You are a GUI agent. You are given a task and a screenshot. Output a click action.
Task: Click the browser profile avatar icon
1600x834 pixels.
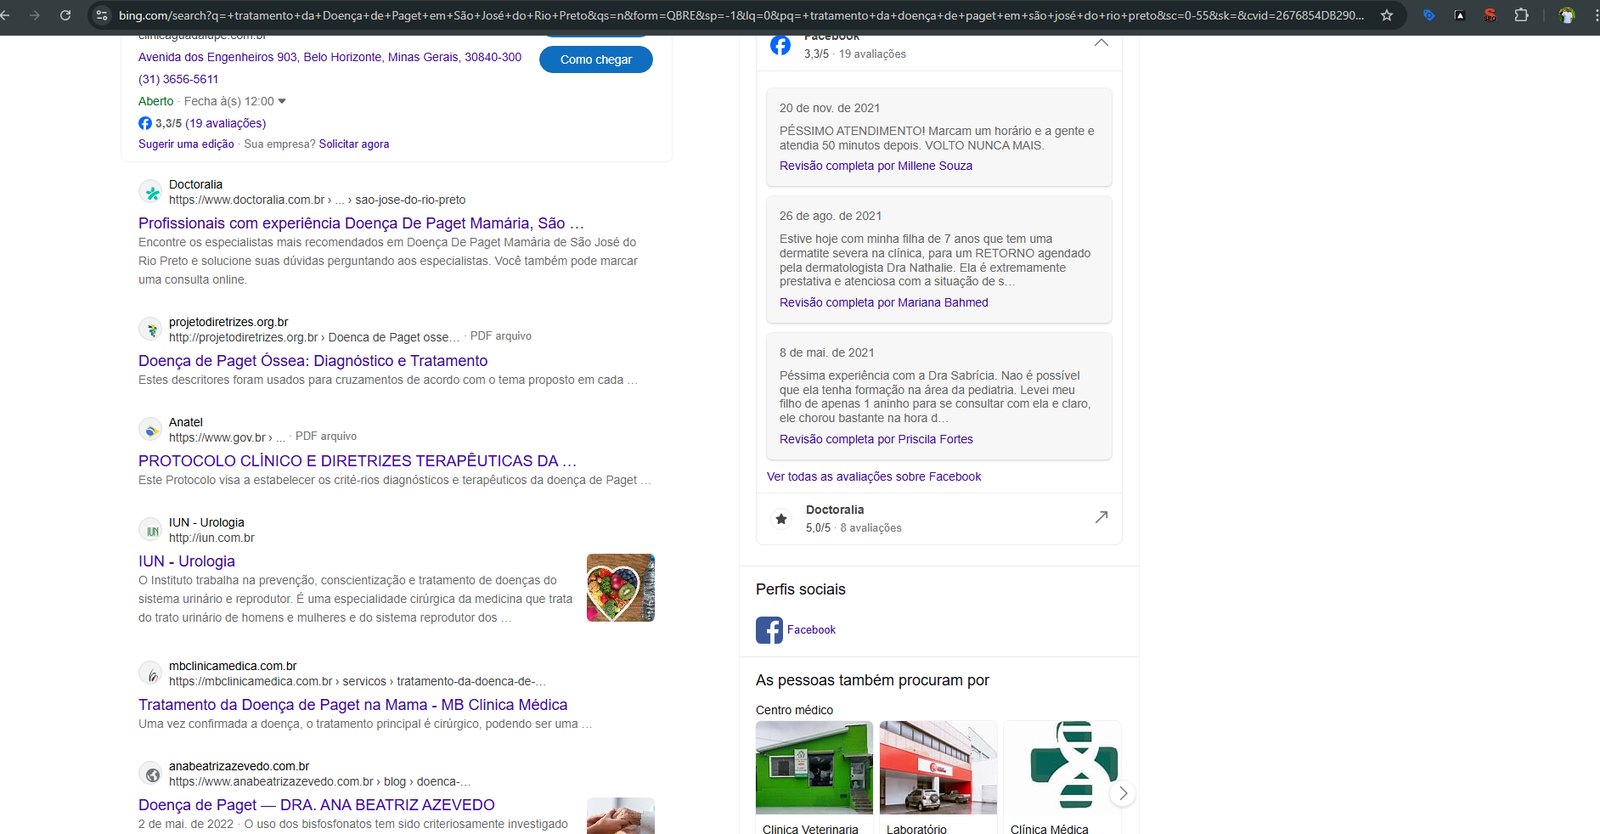tap(1566, 15)
